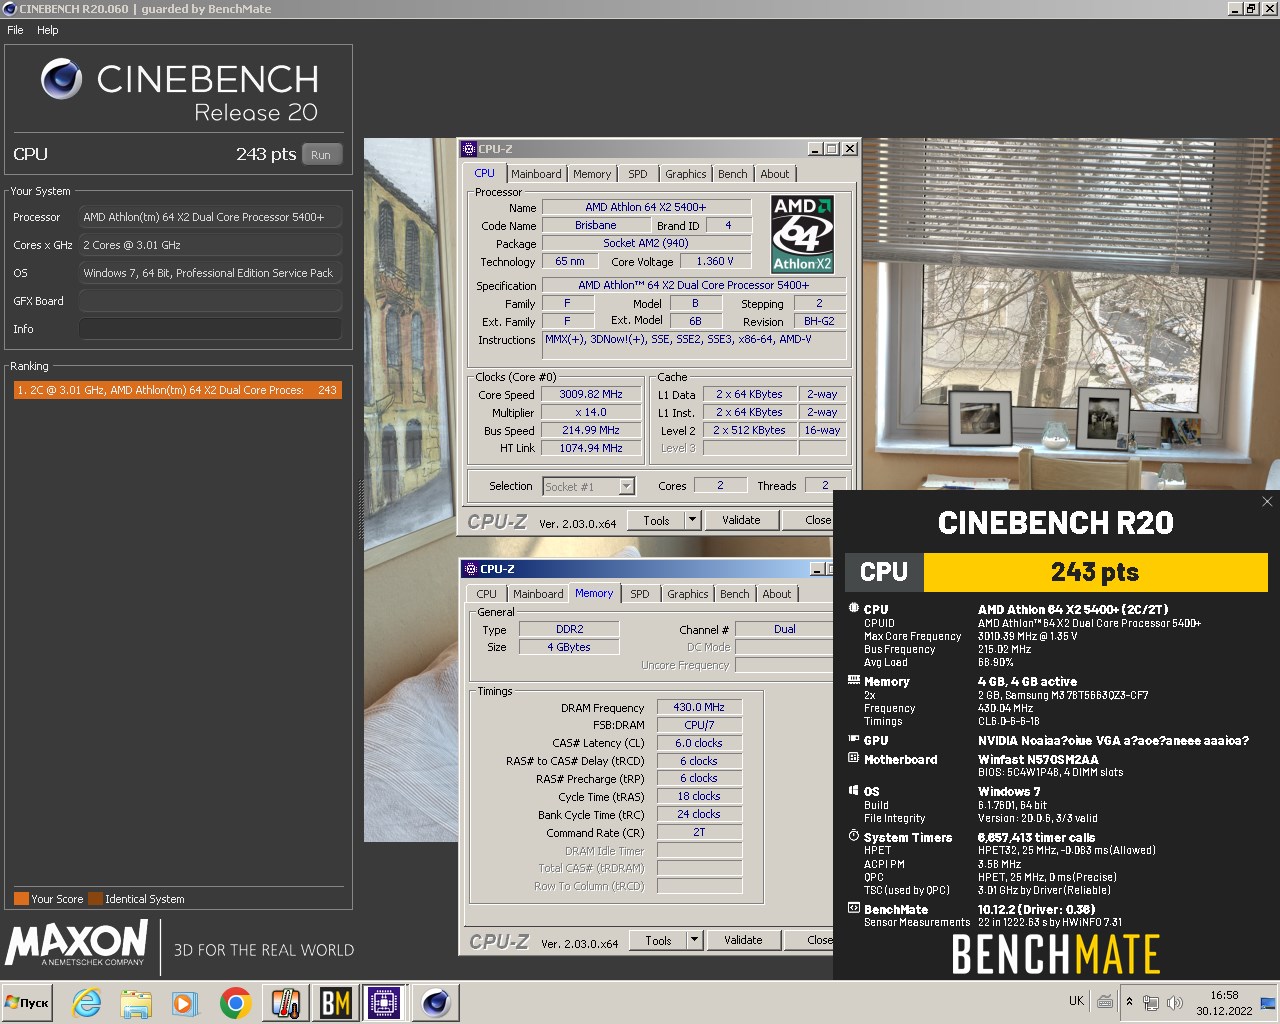
Task: Click the lower CPU-Z title bar icon
Action: pos(471,569)
